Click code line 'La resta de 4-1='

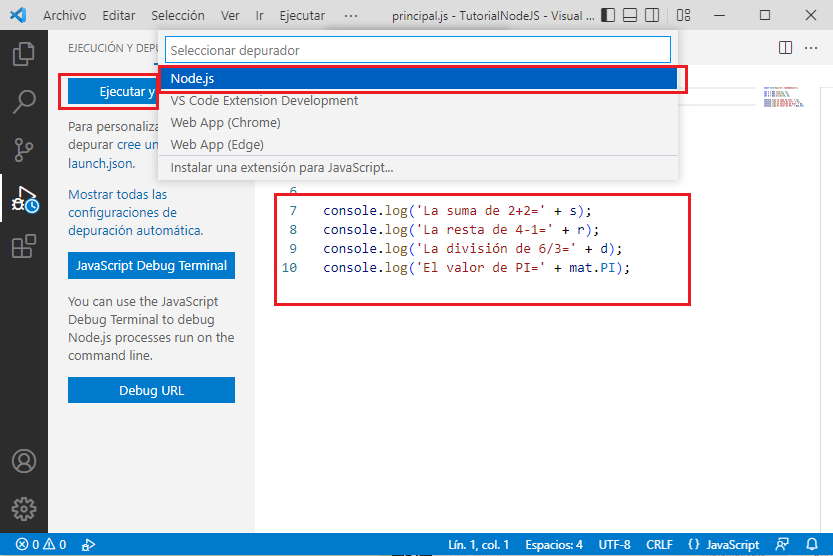click(x=461, y=230)
